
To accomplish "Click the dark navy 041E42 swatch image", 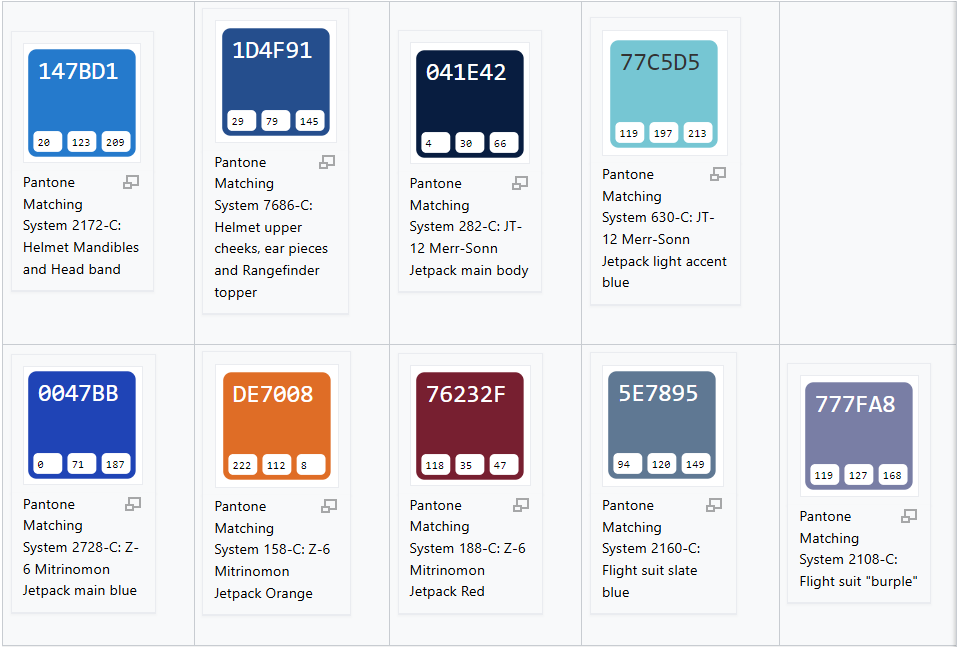I will [469, 100].
